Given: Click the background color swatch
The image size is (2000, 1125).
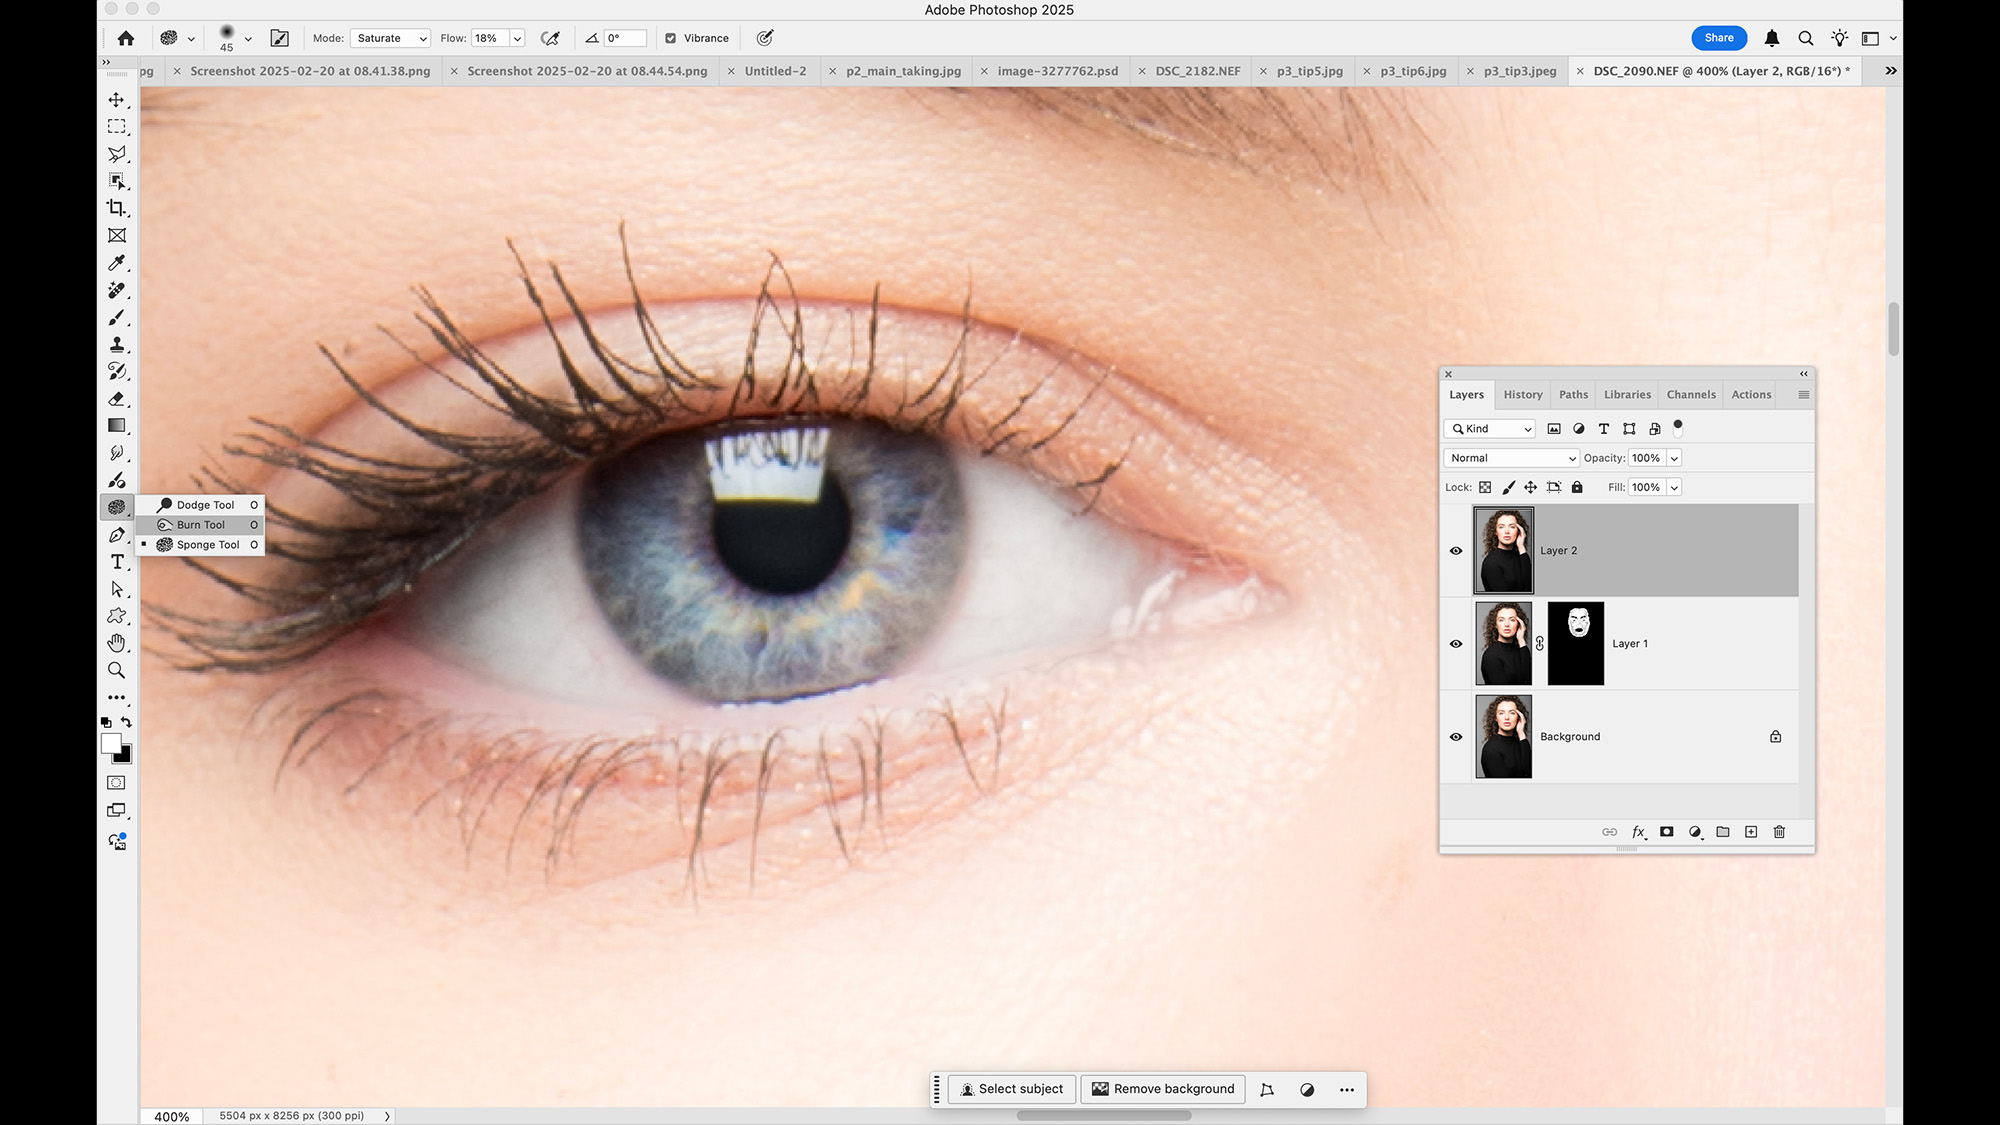Looking at the screenshot, I should point(124,756).
